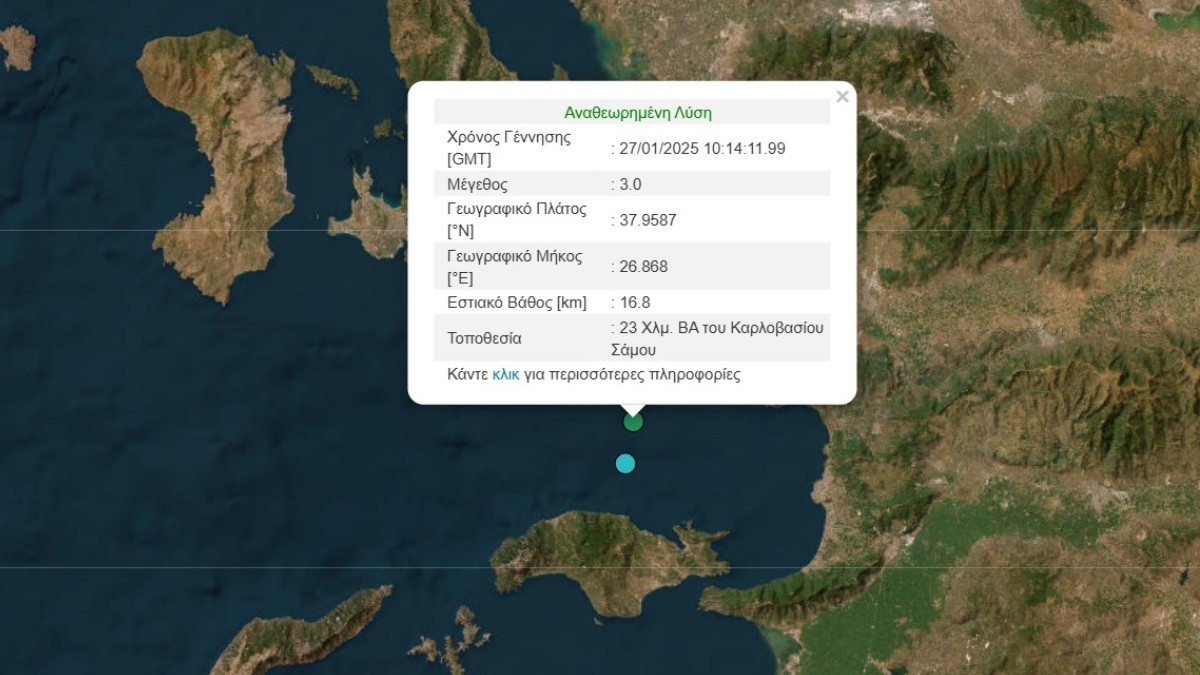Open the 'κλικ' link for more information
This screenshot has width=1200, height=675.
505,375
